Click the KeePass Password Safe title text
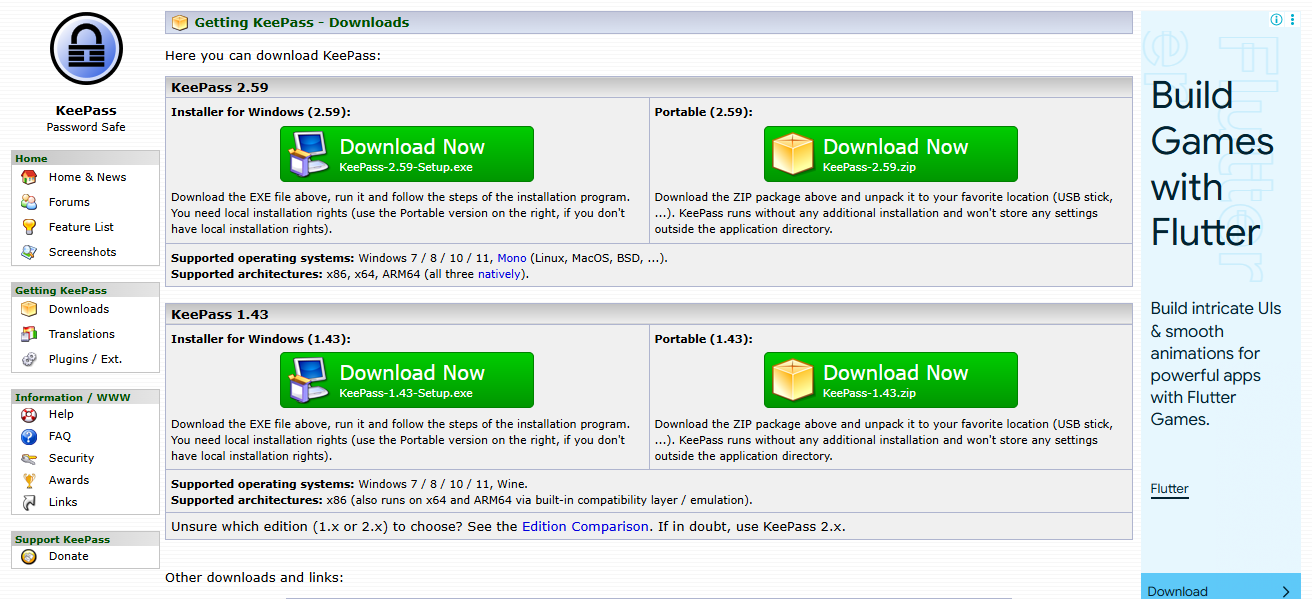Screen dimensions: 1312x599 86,118
